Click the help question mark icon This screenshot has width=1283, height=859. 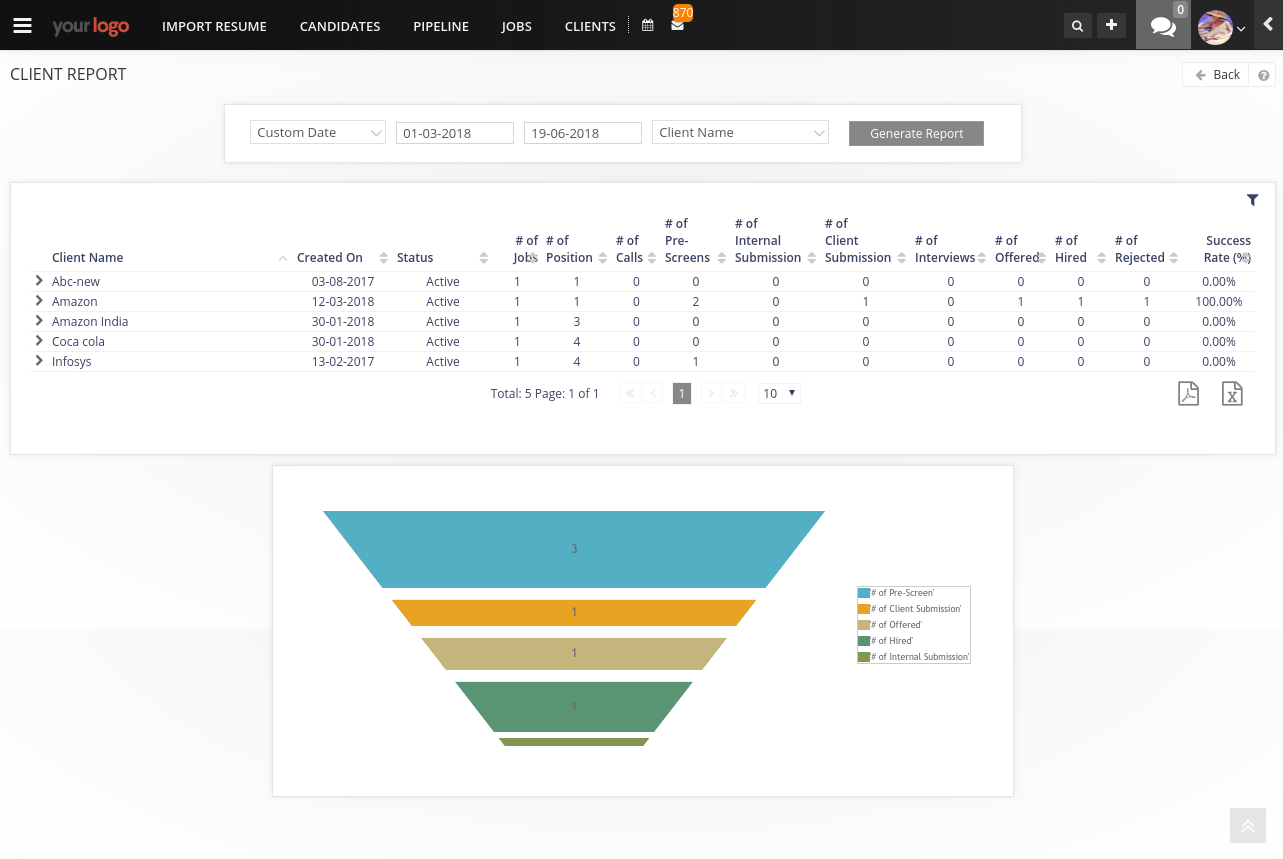[x=1262, y=74]
